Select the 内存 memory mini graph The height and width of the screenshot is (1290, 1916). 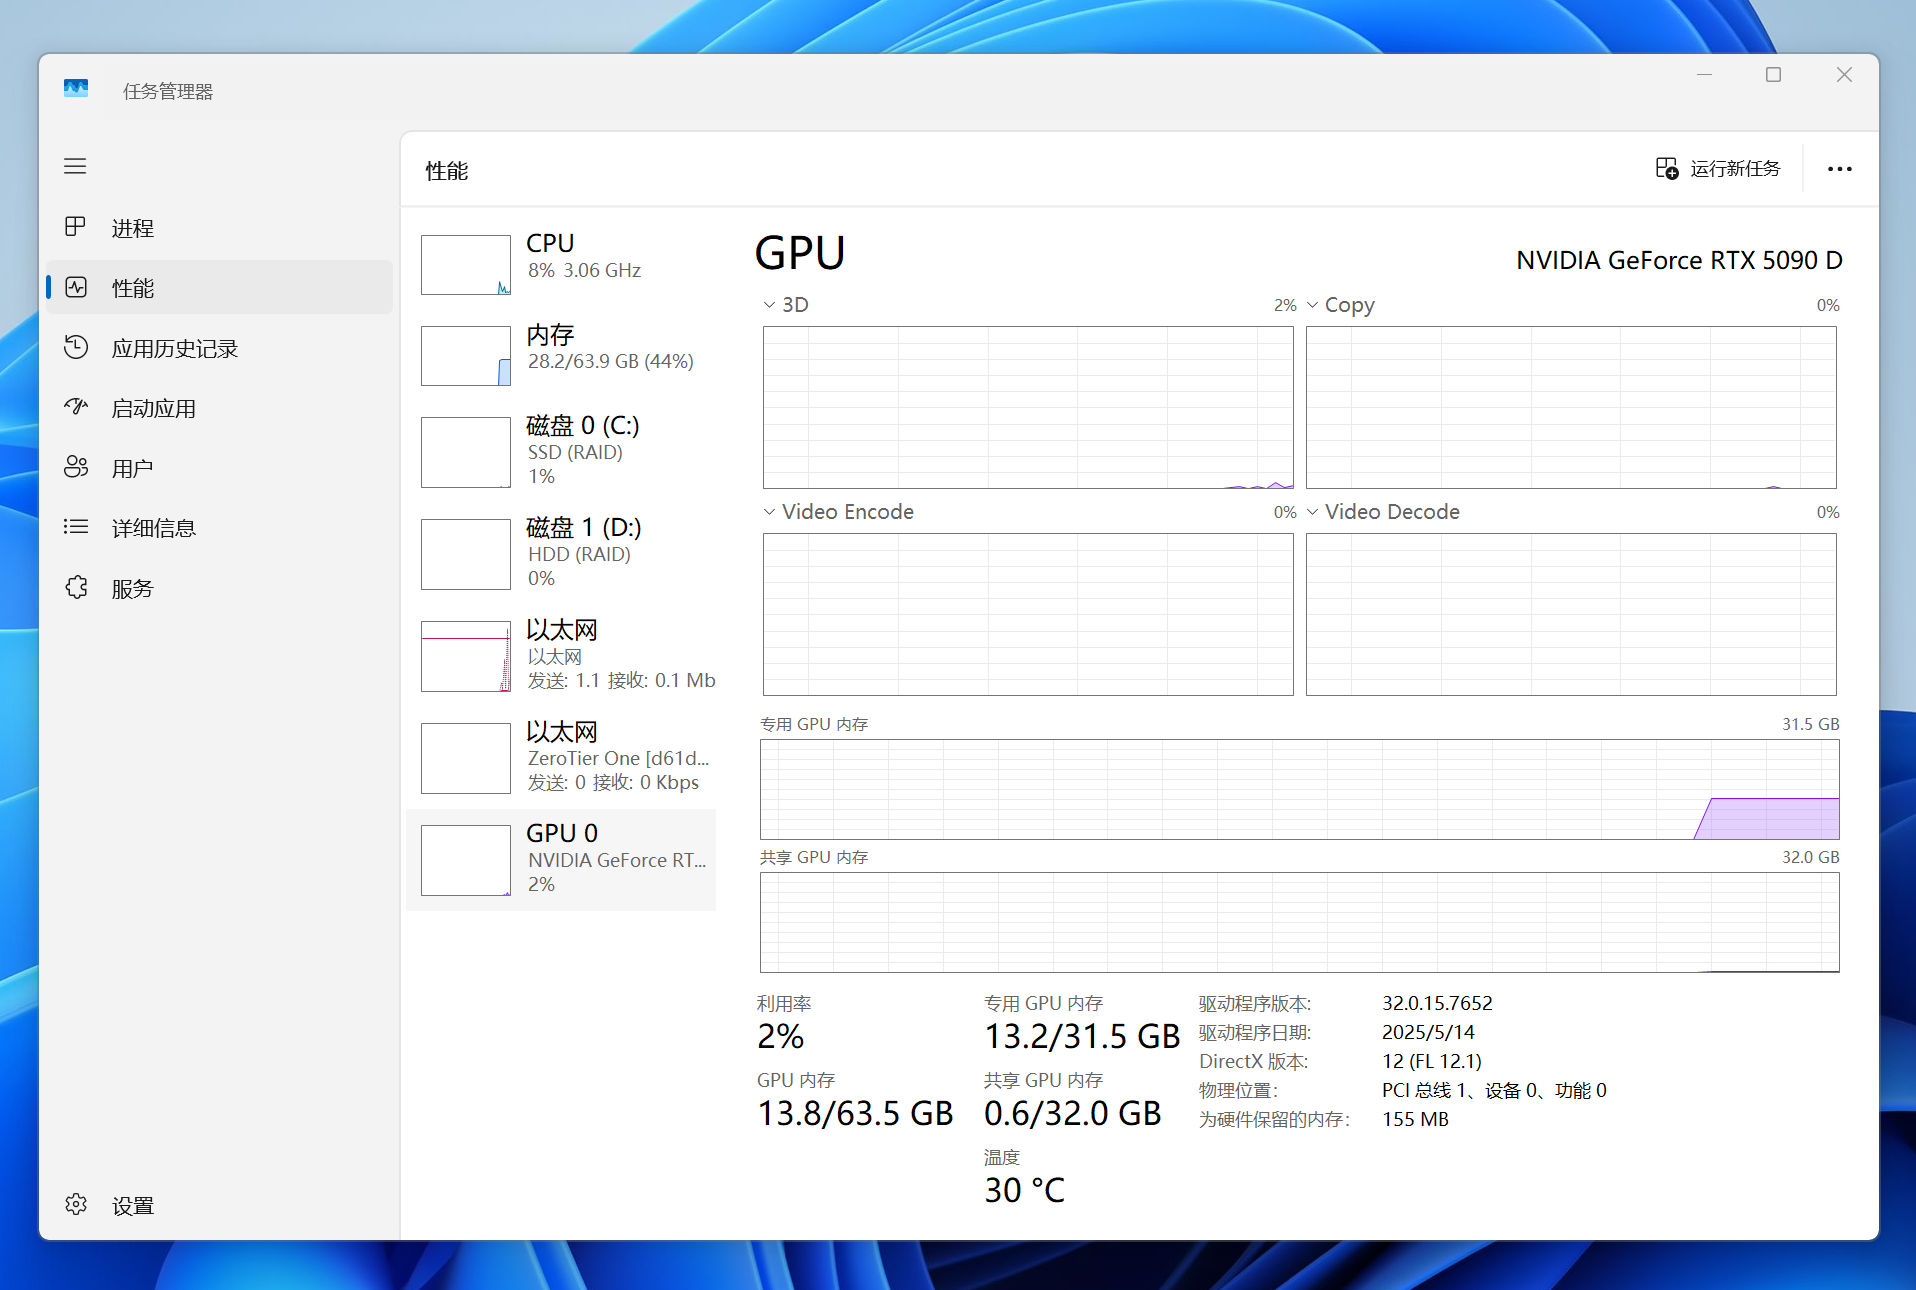click(x=466, y=356)
